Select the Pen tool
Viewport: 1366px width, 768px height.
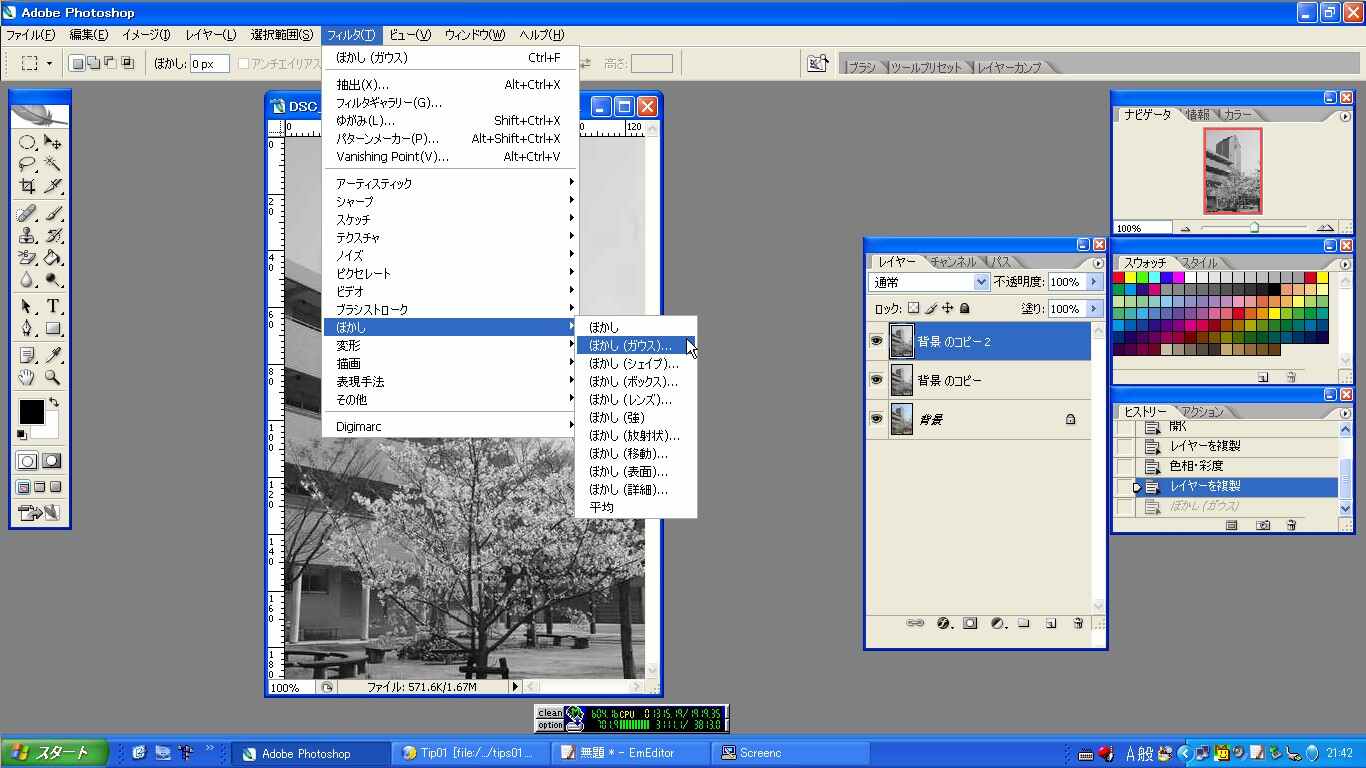click(27, 329)
